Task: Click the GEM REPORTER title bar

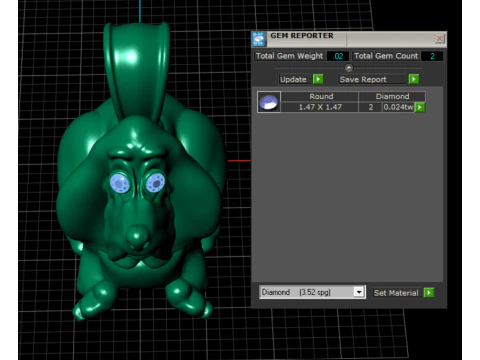Action: [x=350, y=39]
